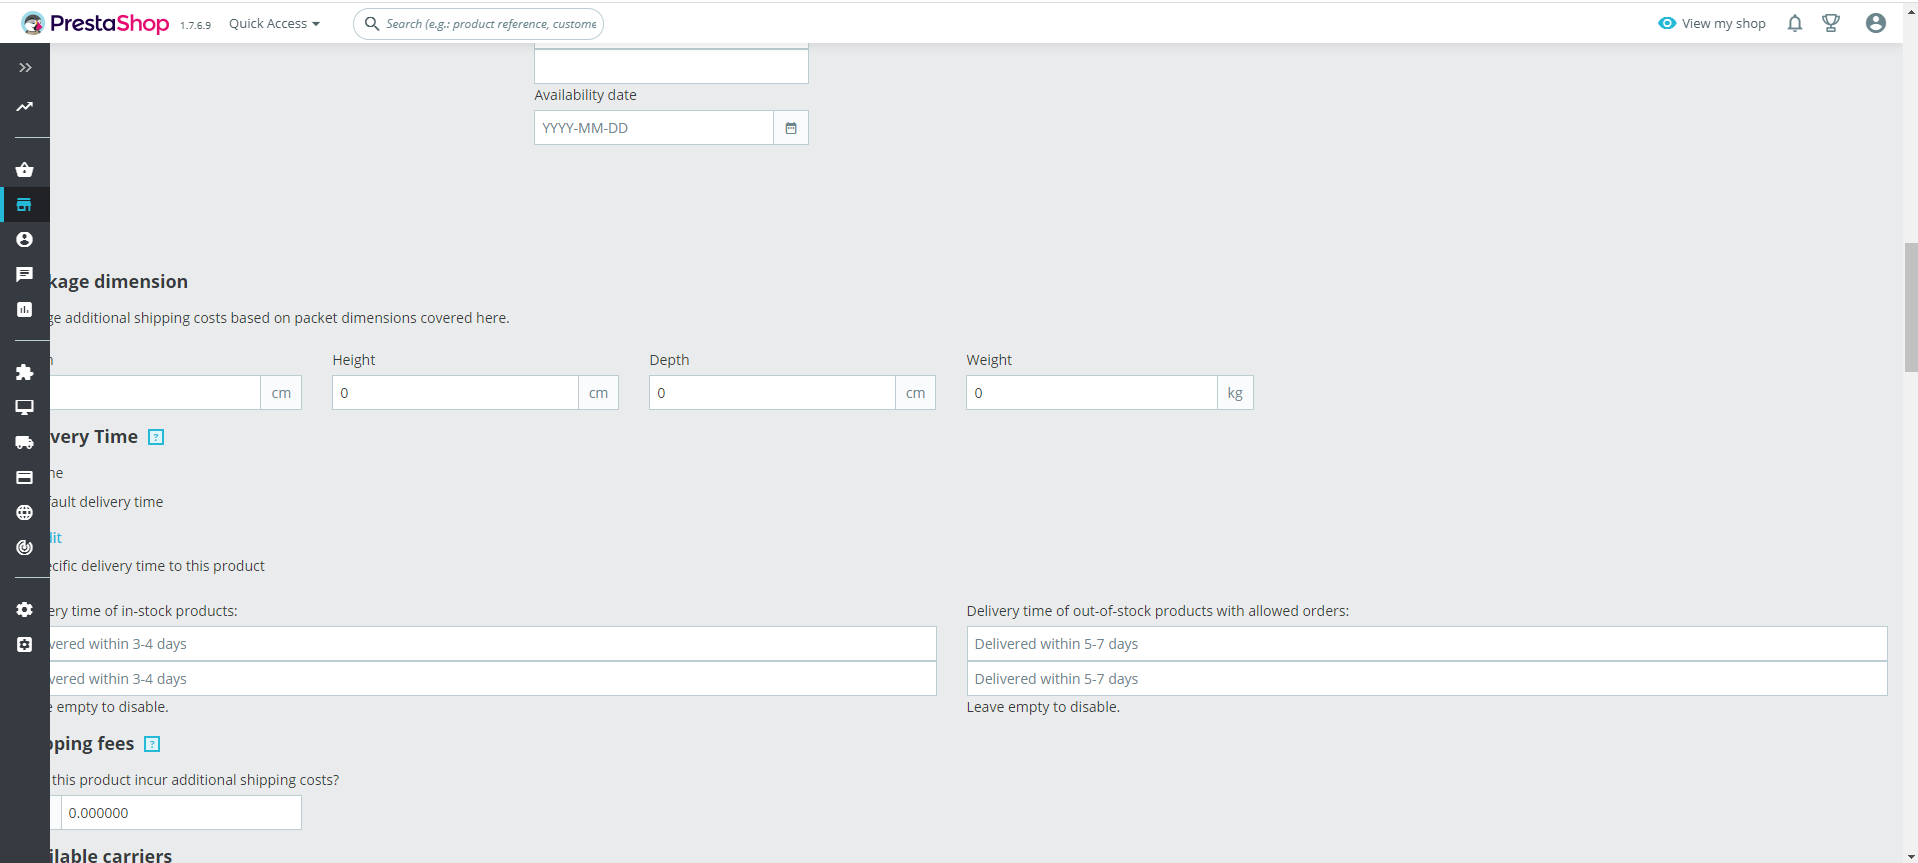Viewport: 1918px width, 863px height.
Task: Open Customers person icon in sidebar
Action: coord(25,240)
